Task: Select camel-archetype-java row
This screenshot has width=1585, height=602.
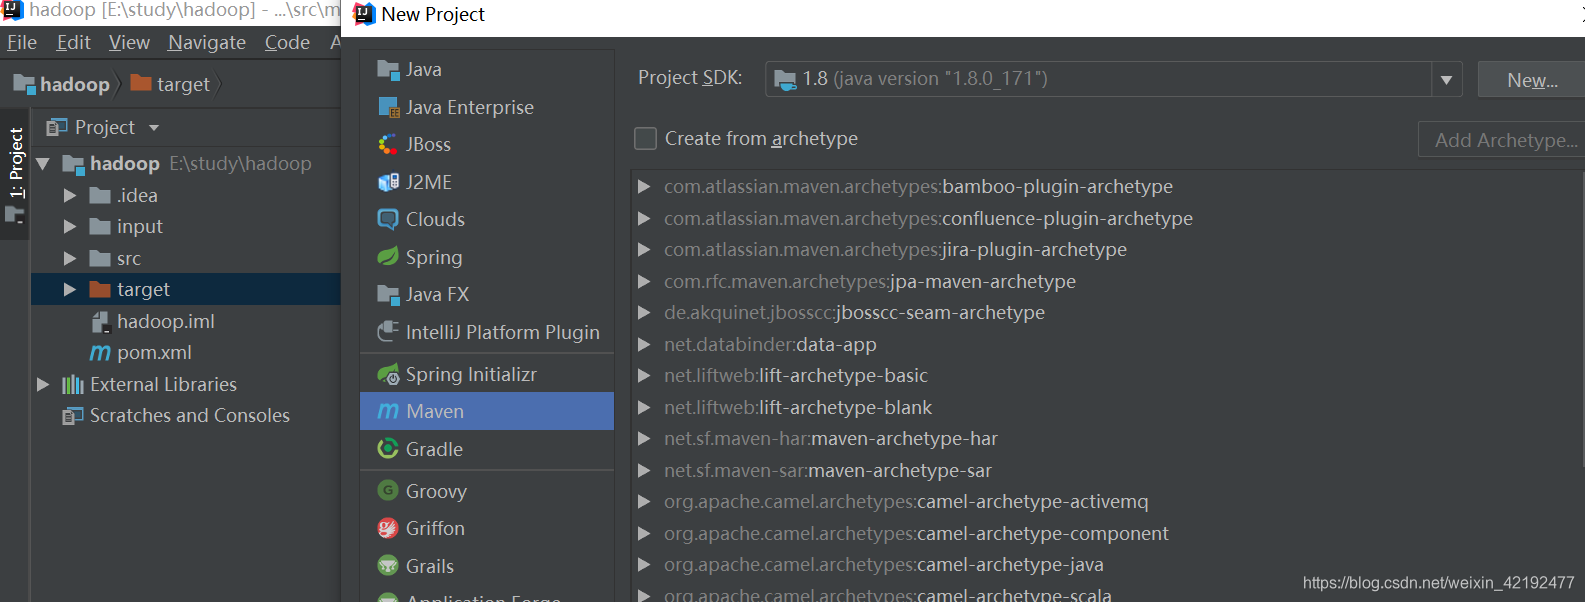Action: [1108, 565]
